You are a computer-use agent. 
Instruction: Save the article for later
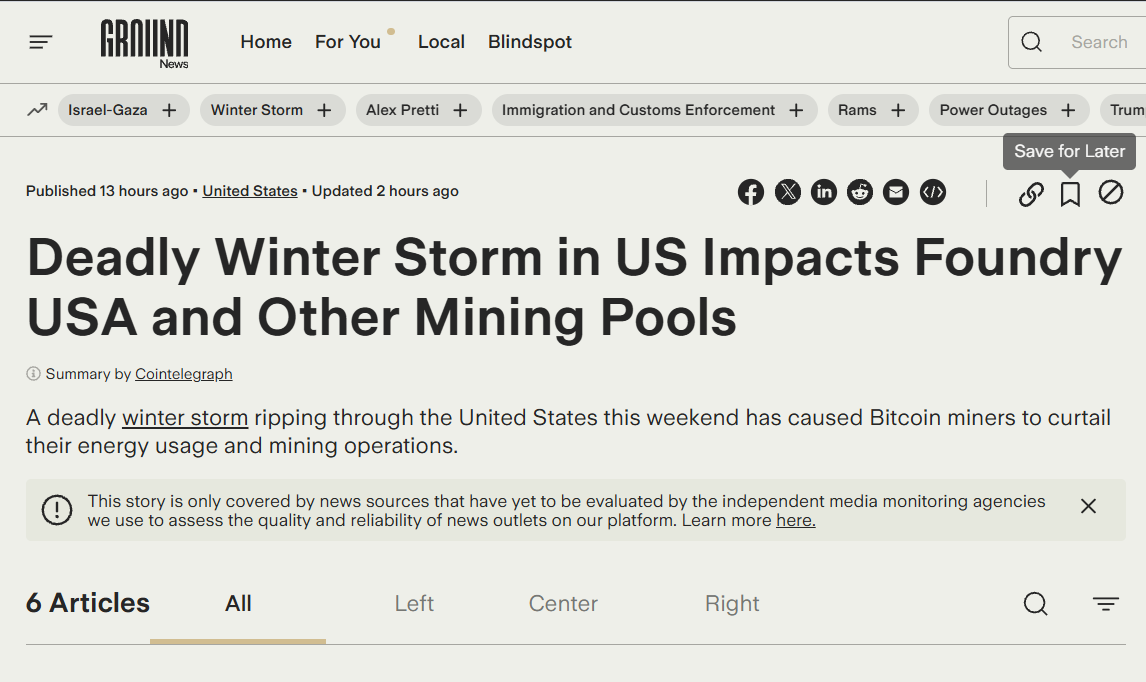click(x=1070, y=194)
